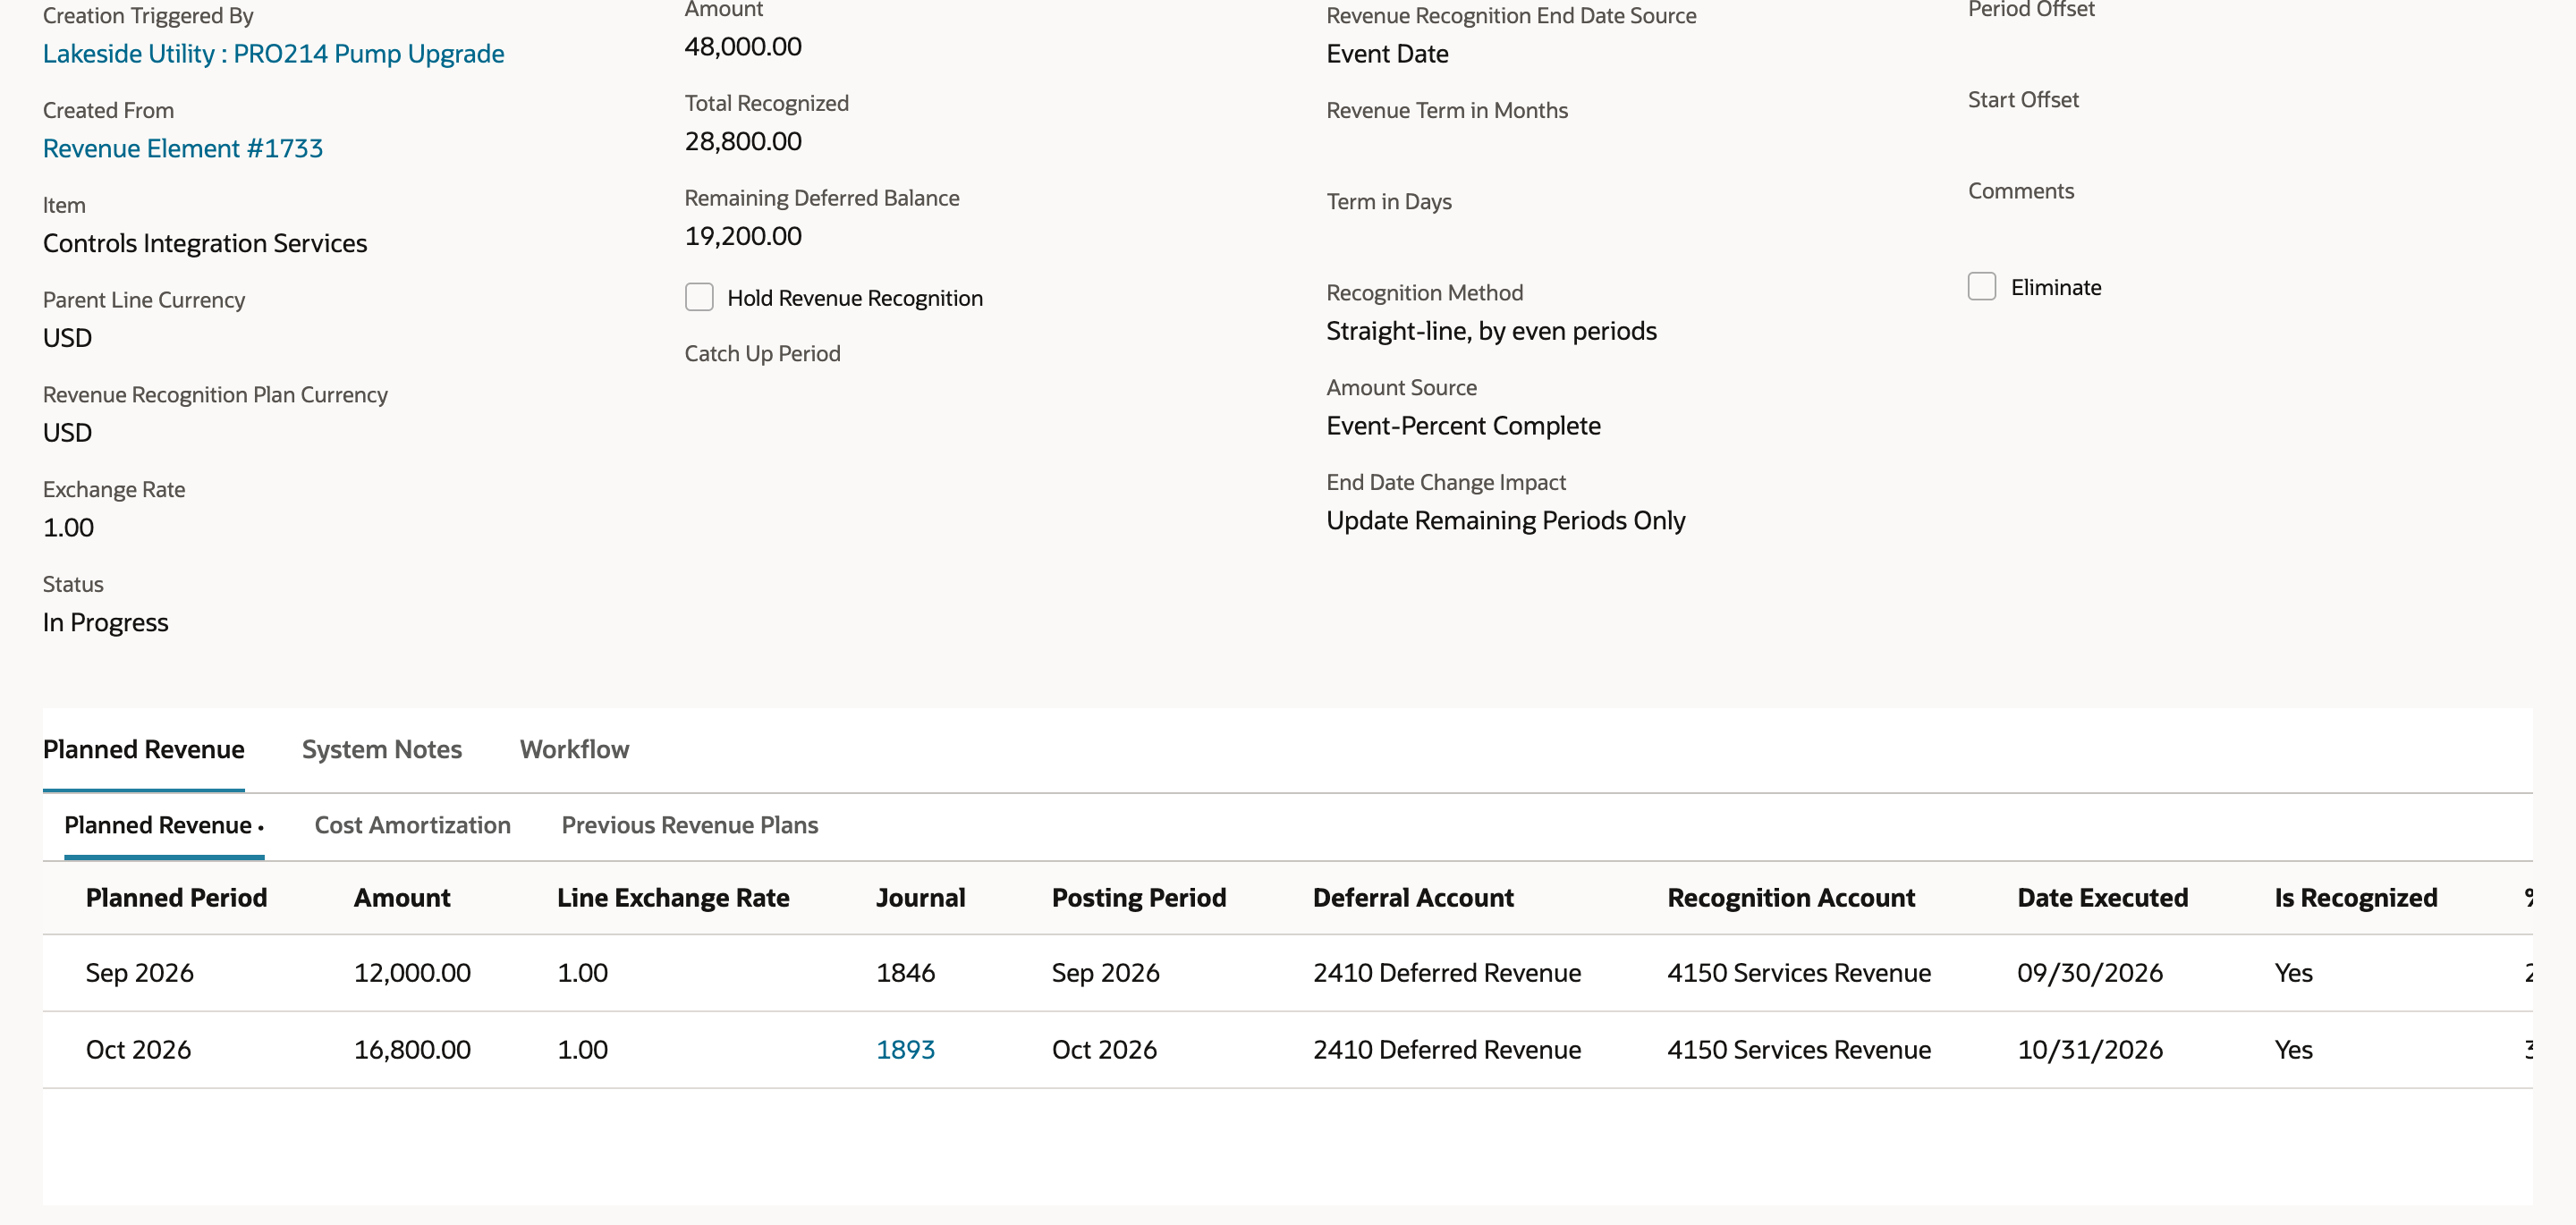2576x1225 pixels.
Task: Click the Amount value 48,000.00
Action: (743, 47)
